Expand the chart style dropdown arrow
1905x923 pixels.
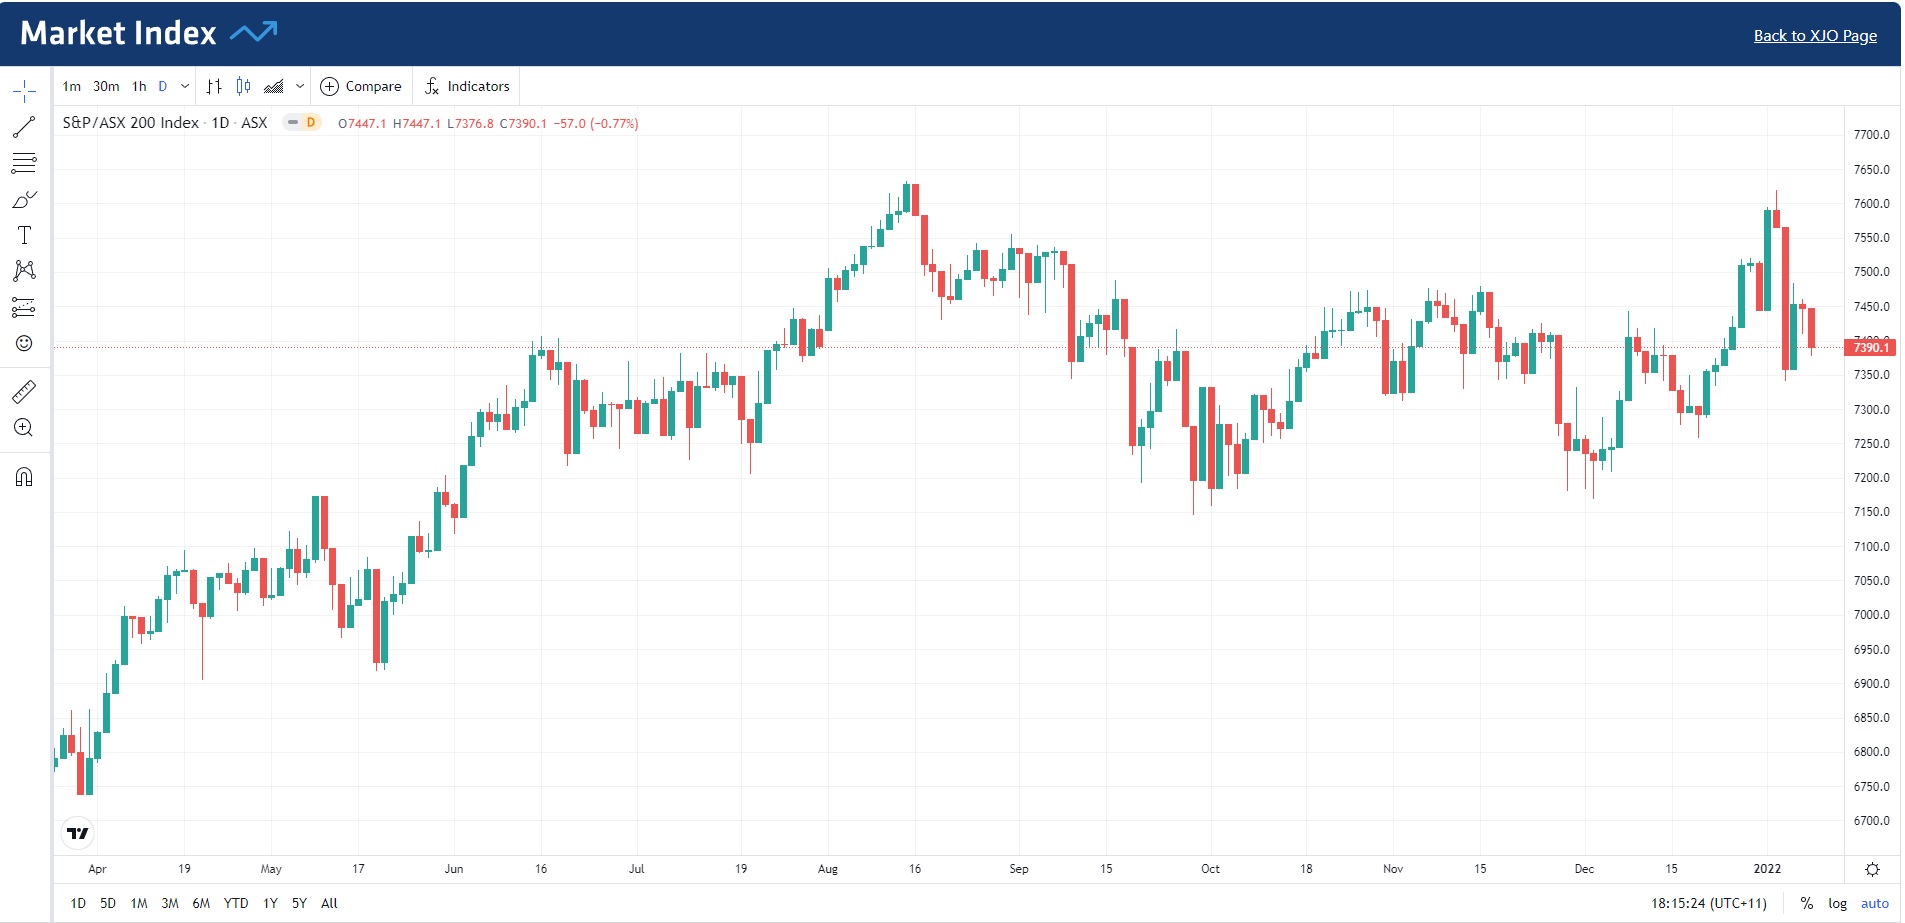coord(300,86)
